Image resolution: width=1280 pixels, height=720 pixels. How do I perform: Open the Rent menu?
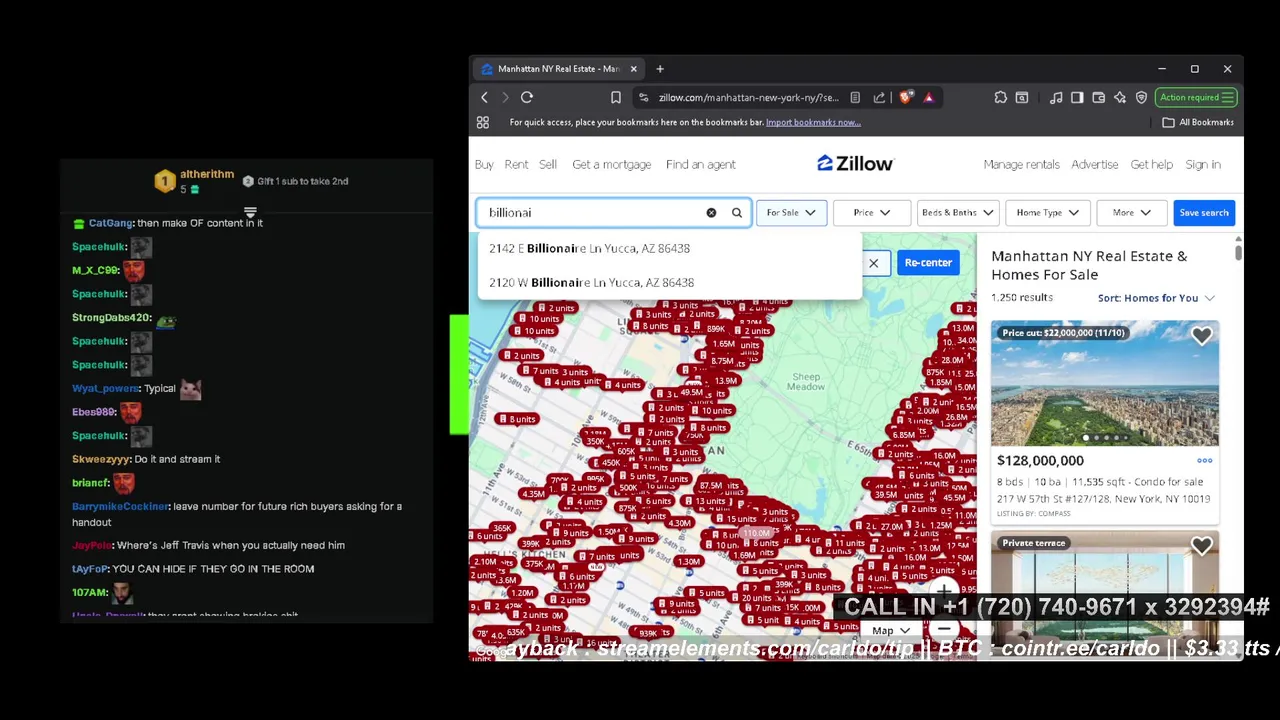[x=516, y=165]
